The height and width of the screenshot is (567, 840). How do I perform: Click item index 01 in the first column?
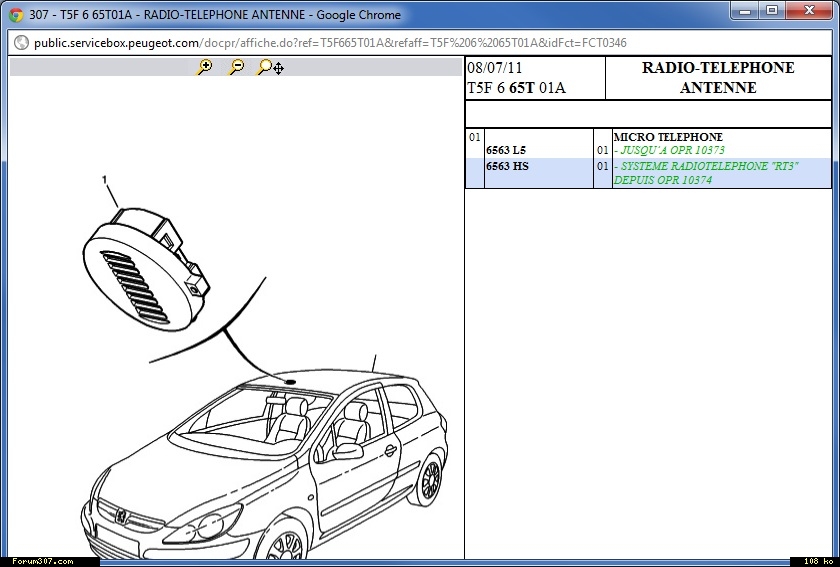[x=475, y=137]
